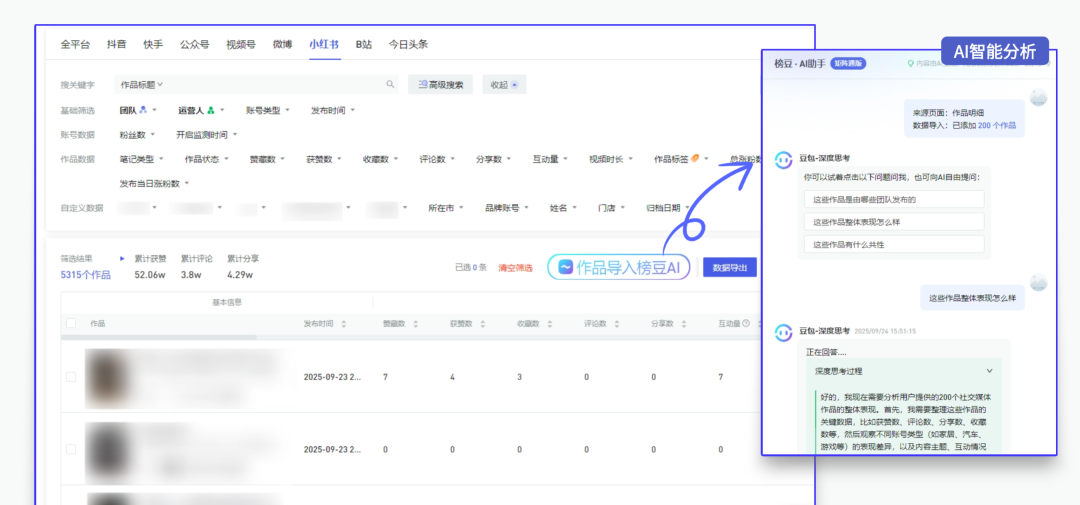Sort table by 分享数 column arrows

[x=685, y=323]
